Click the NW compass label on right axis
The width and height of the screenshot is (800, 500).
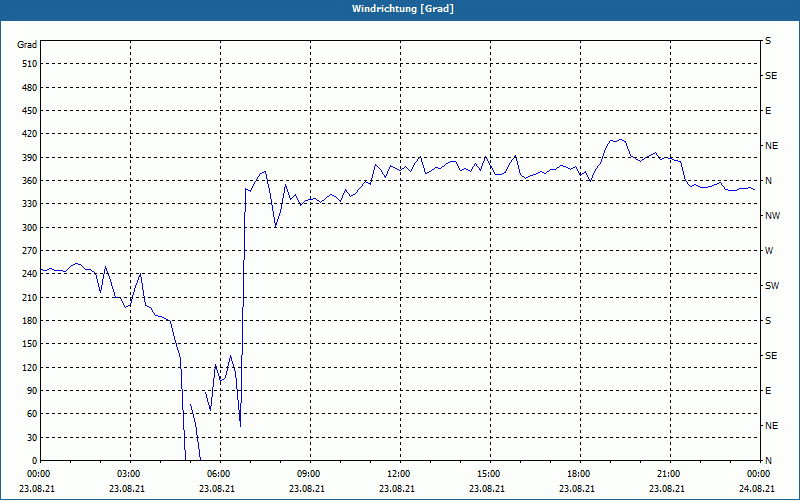[772, 216]
